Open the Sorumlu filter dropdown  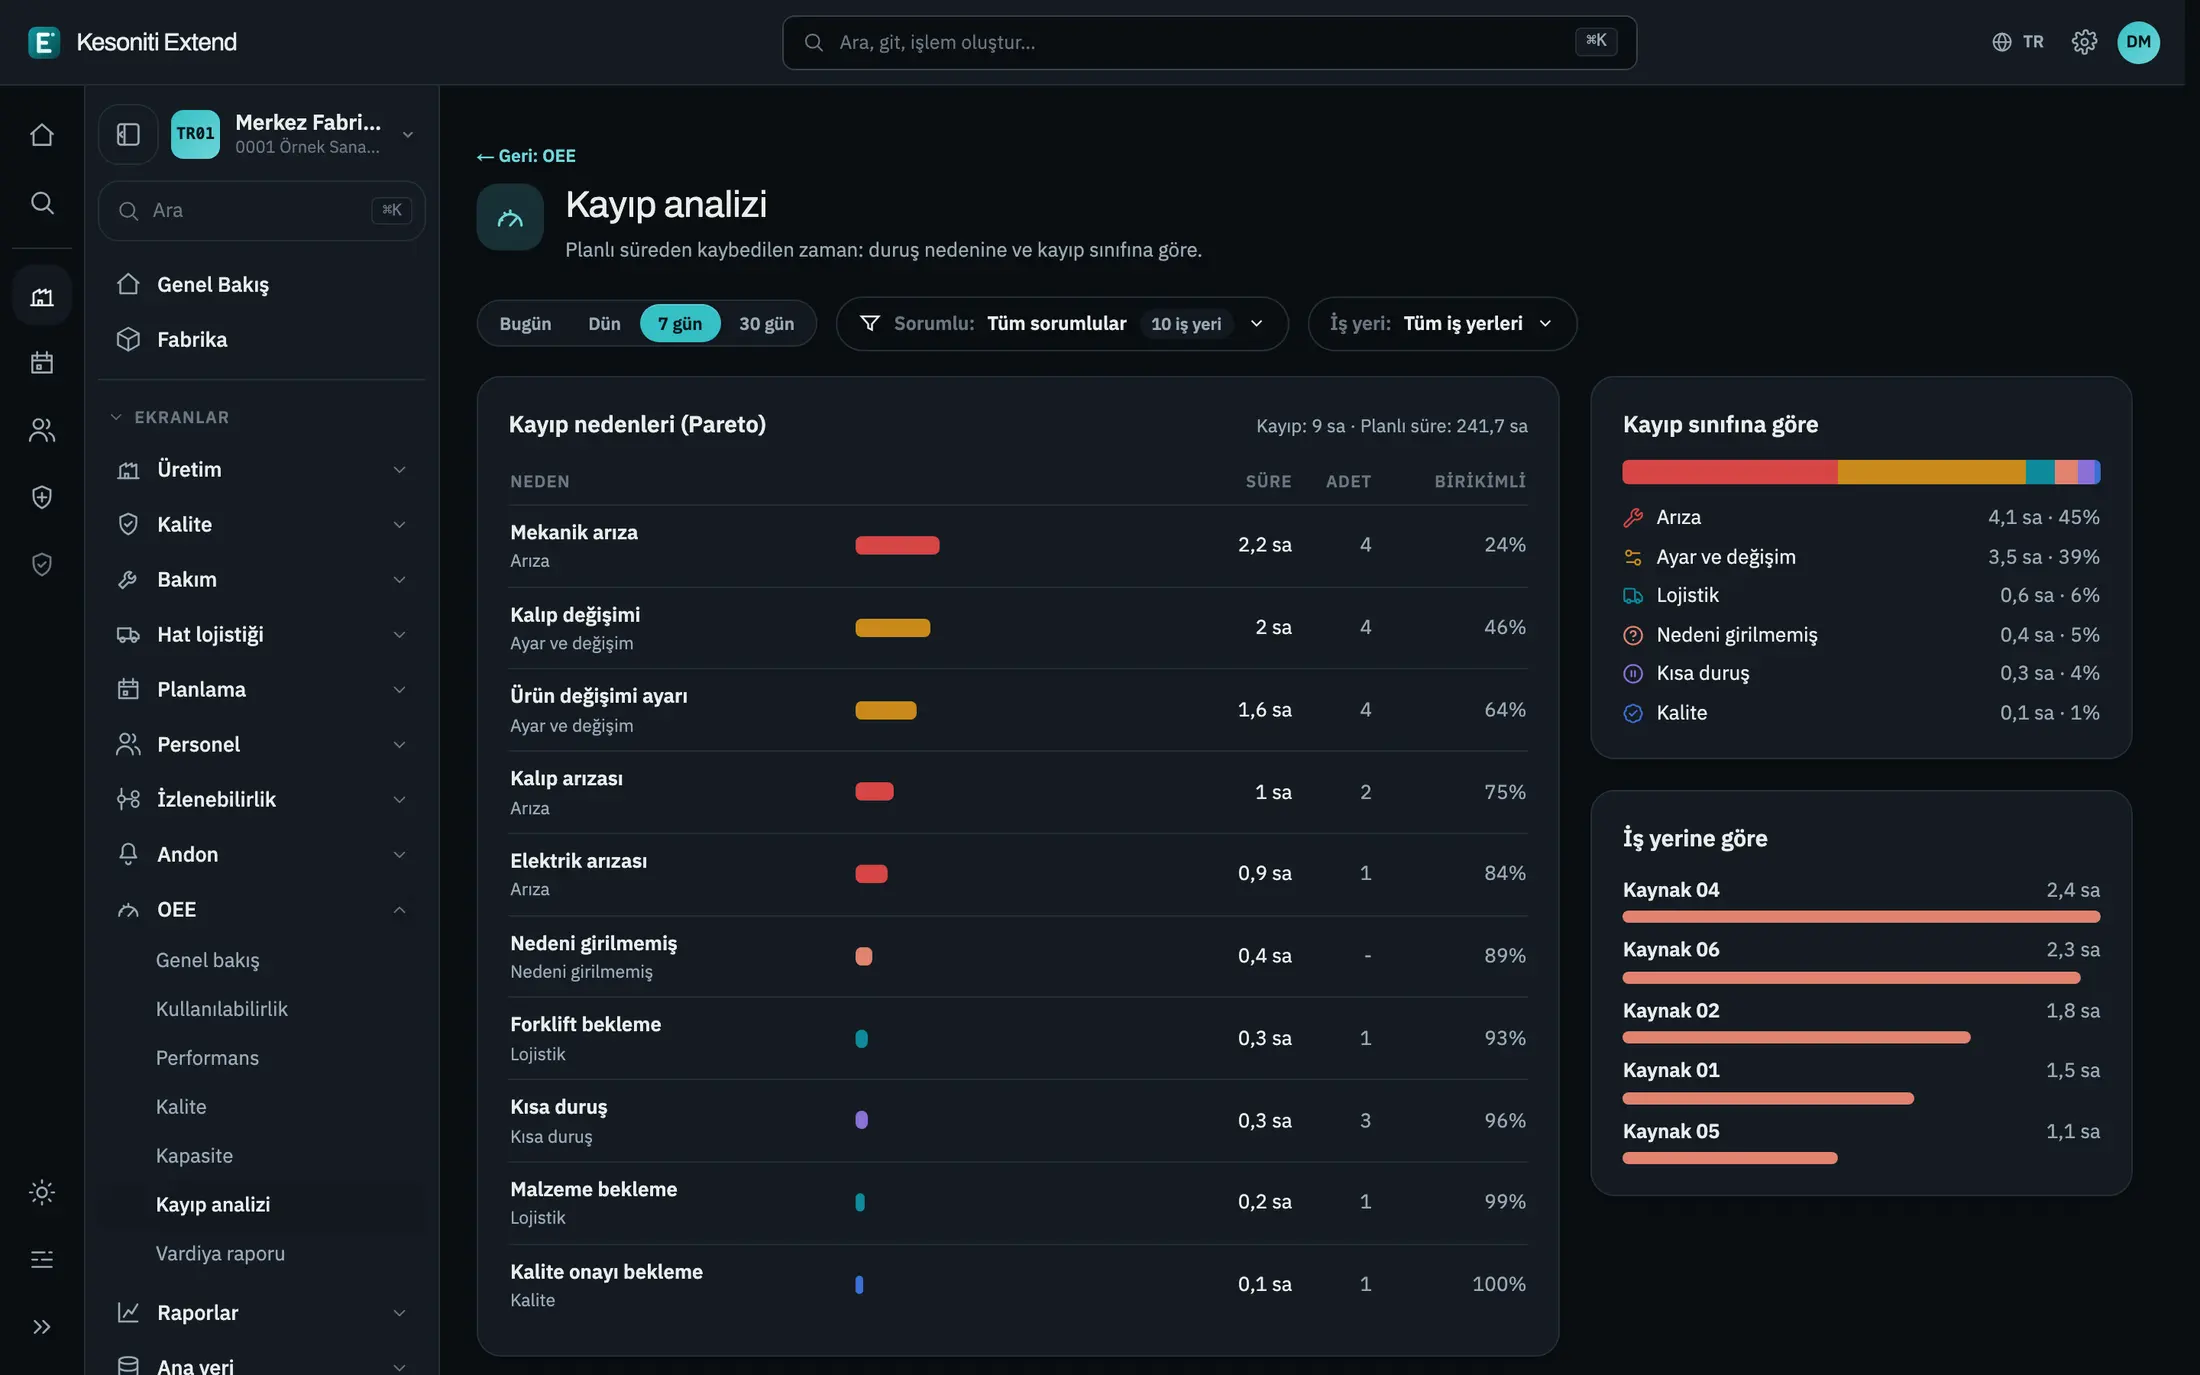pos(1062,324)
